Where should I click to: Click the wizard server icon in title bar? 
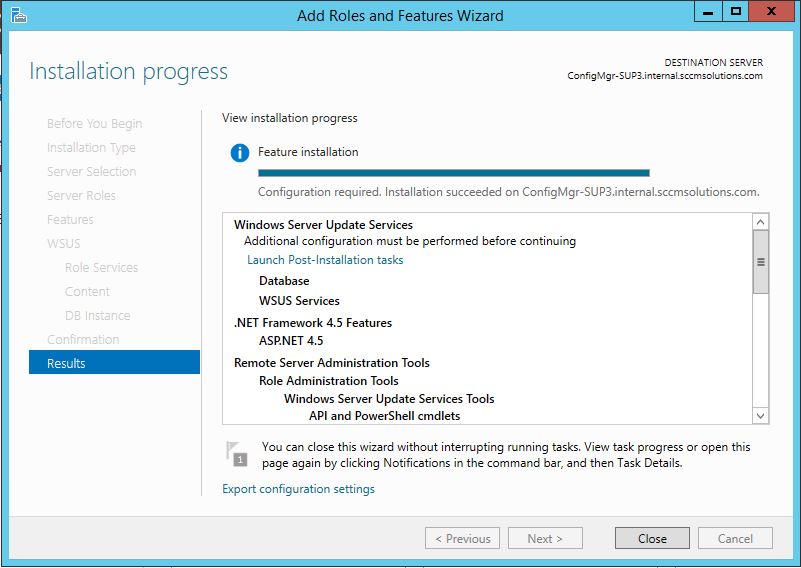18,15
